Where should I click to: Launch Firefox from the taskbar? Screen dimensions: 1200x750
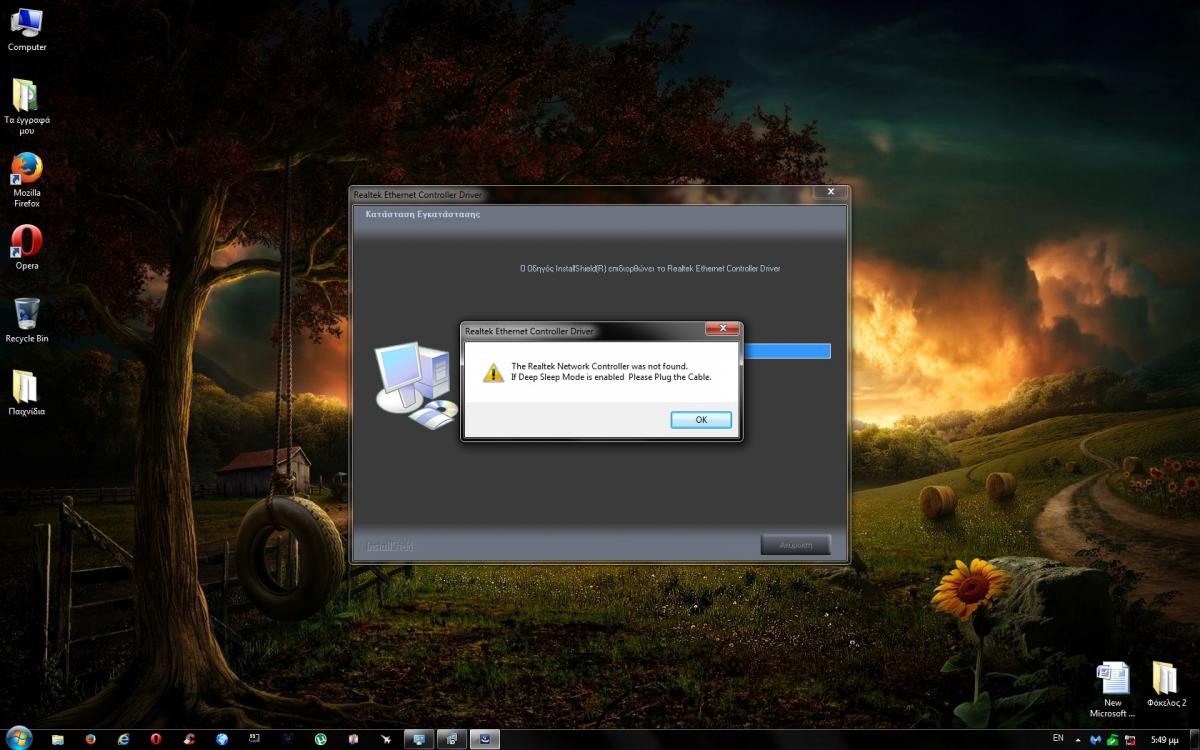coord(90,739)
